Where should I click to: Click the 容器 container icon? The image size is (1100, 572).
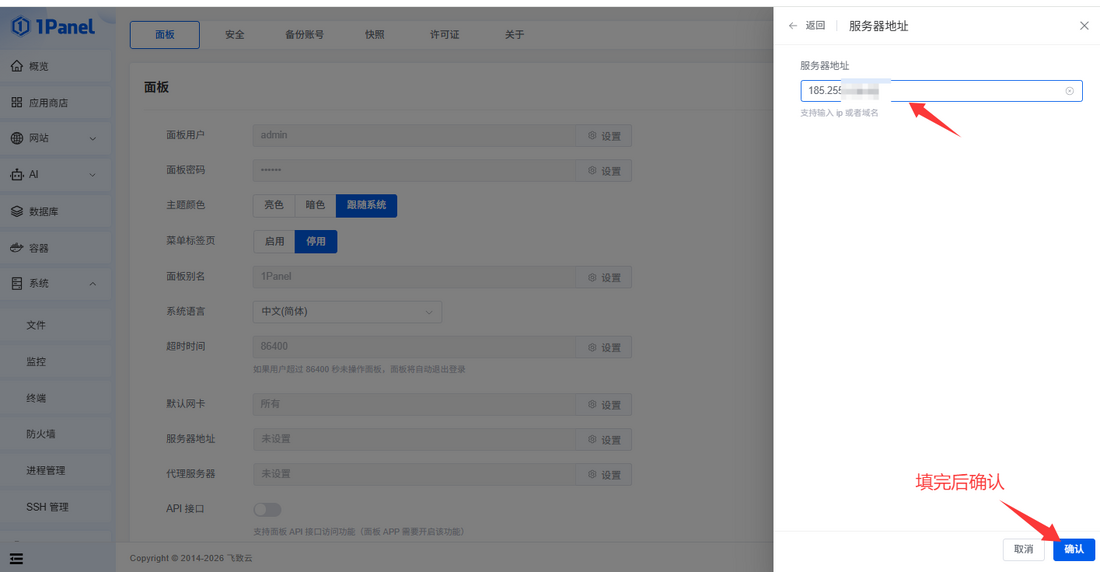(17, 247)
